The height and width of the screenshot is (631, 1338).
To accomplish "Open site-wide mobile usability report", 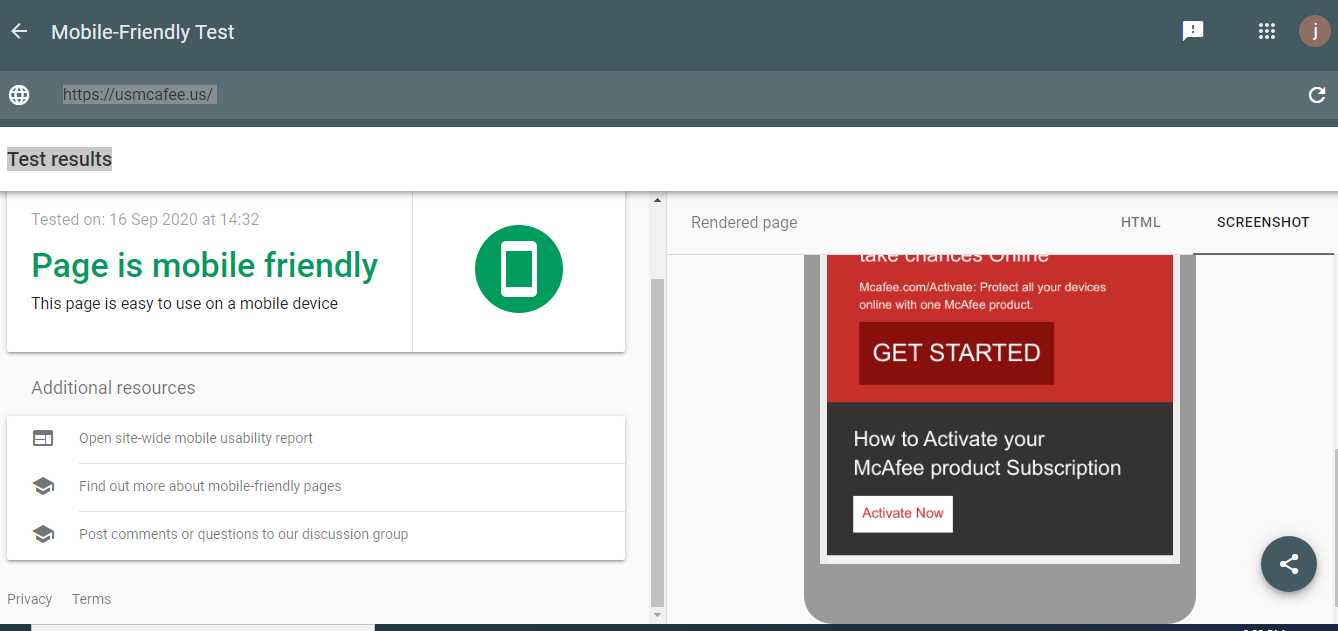I will tap(196, 438).
